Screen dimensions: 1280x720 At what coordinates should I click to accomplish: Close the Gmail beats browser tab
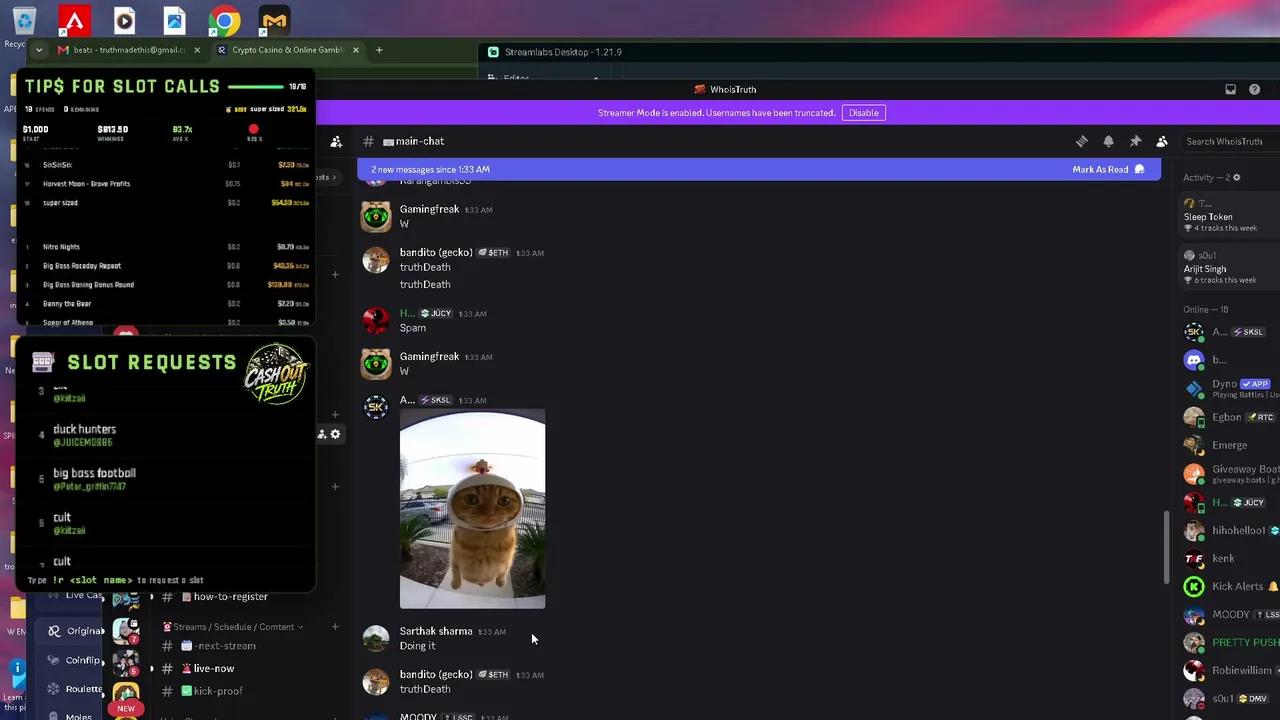[197, 50]
